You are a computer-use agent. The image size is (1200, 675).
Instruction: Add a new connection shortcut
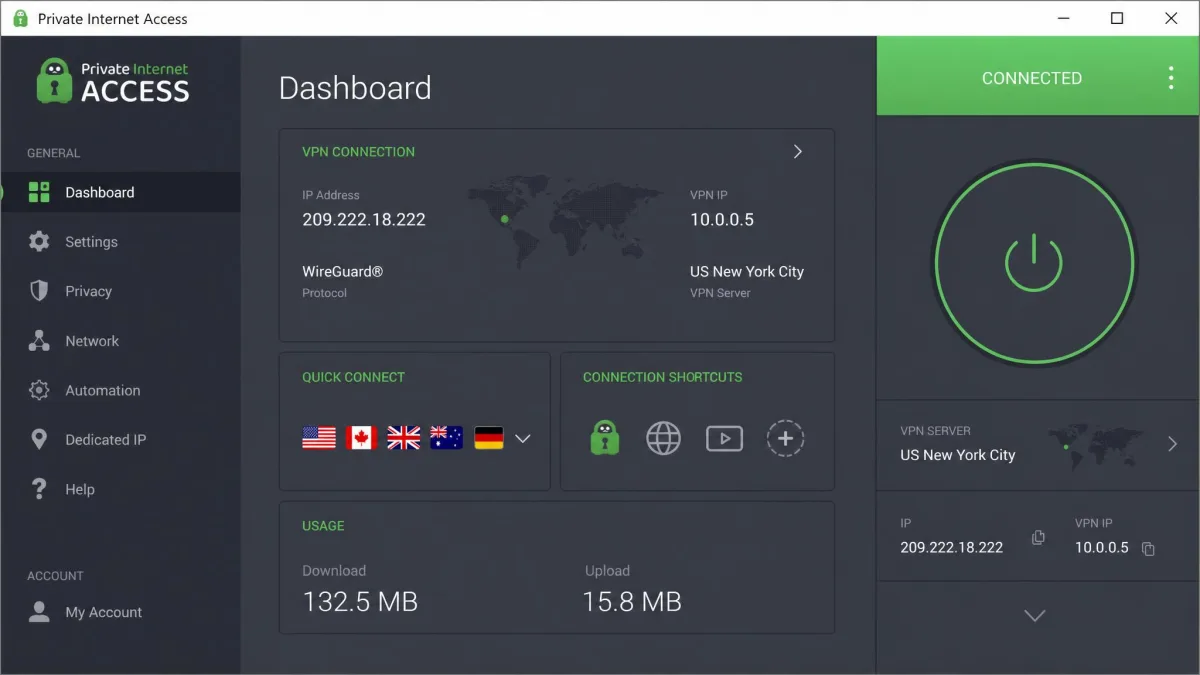785,438
